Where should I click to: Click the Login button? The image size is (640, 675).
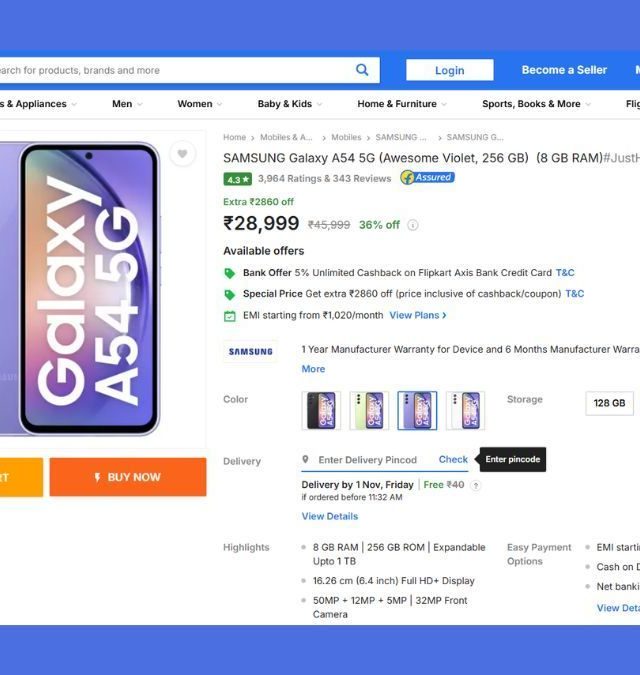tap(449, 70)
